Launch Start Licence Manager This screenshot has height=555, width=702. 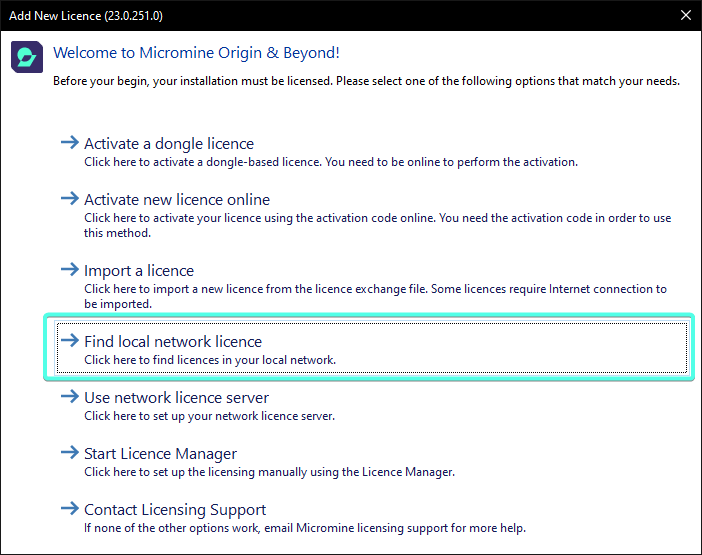tap(160, 454)
